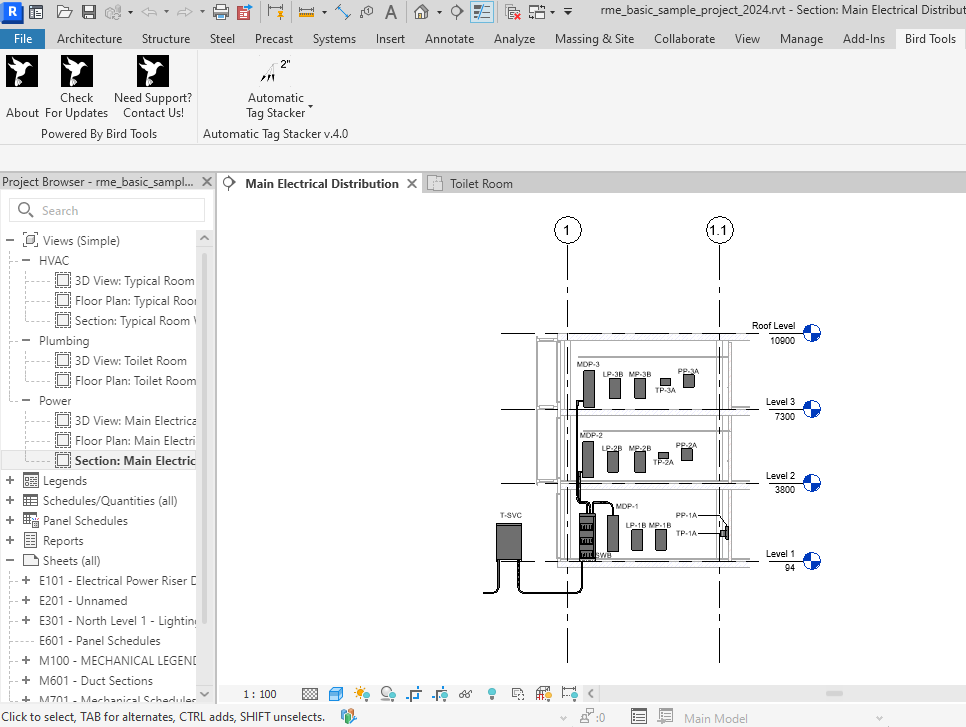Screen dimensions: 966x727
Task: Click the Open file icon in quick access toolbar
Action: pyautogui.click(x=65, y=12)
